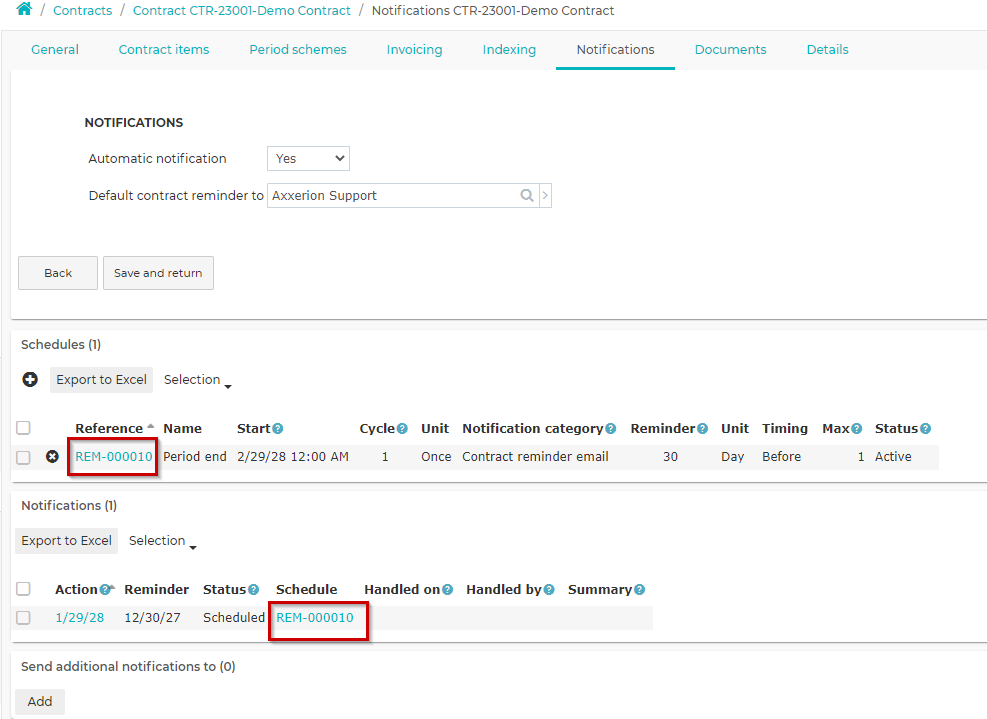This screenshot has width=987, height=719.
Task: Sort schedules by the Reference column header
Action: (109, 429)
